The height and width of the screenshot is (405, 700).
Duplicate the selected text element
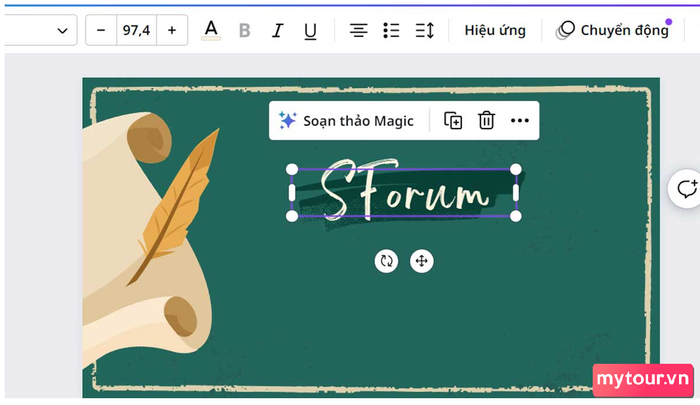[453, 121]
